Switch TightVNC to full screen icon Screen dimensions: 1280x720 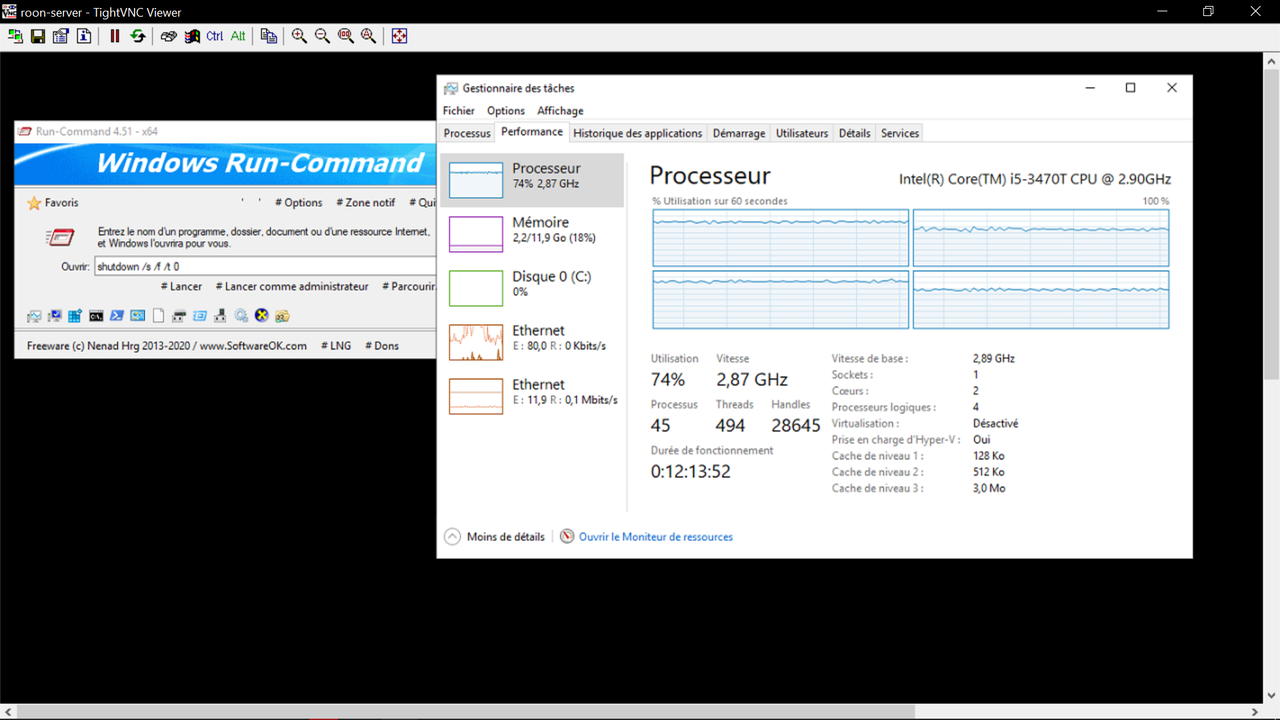tap(399, 36)
